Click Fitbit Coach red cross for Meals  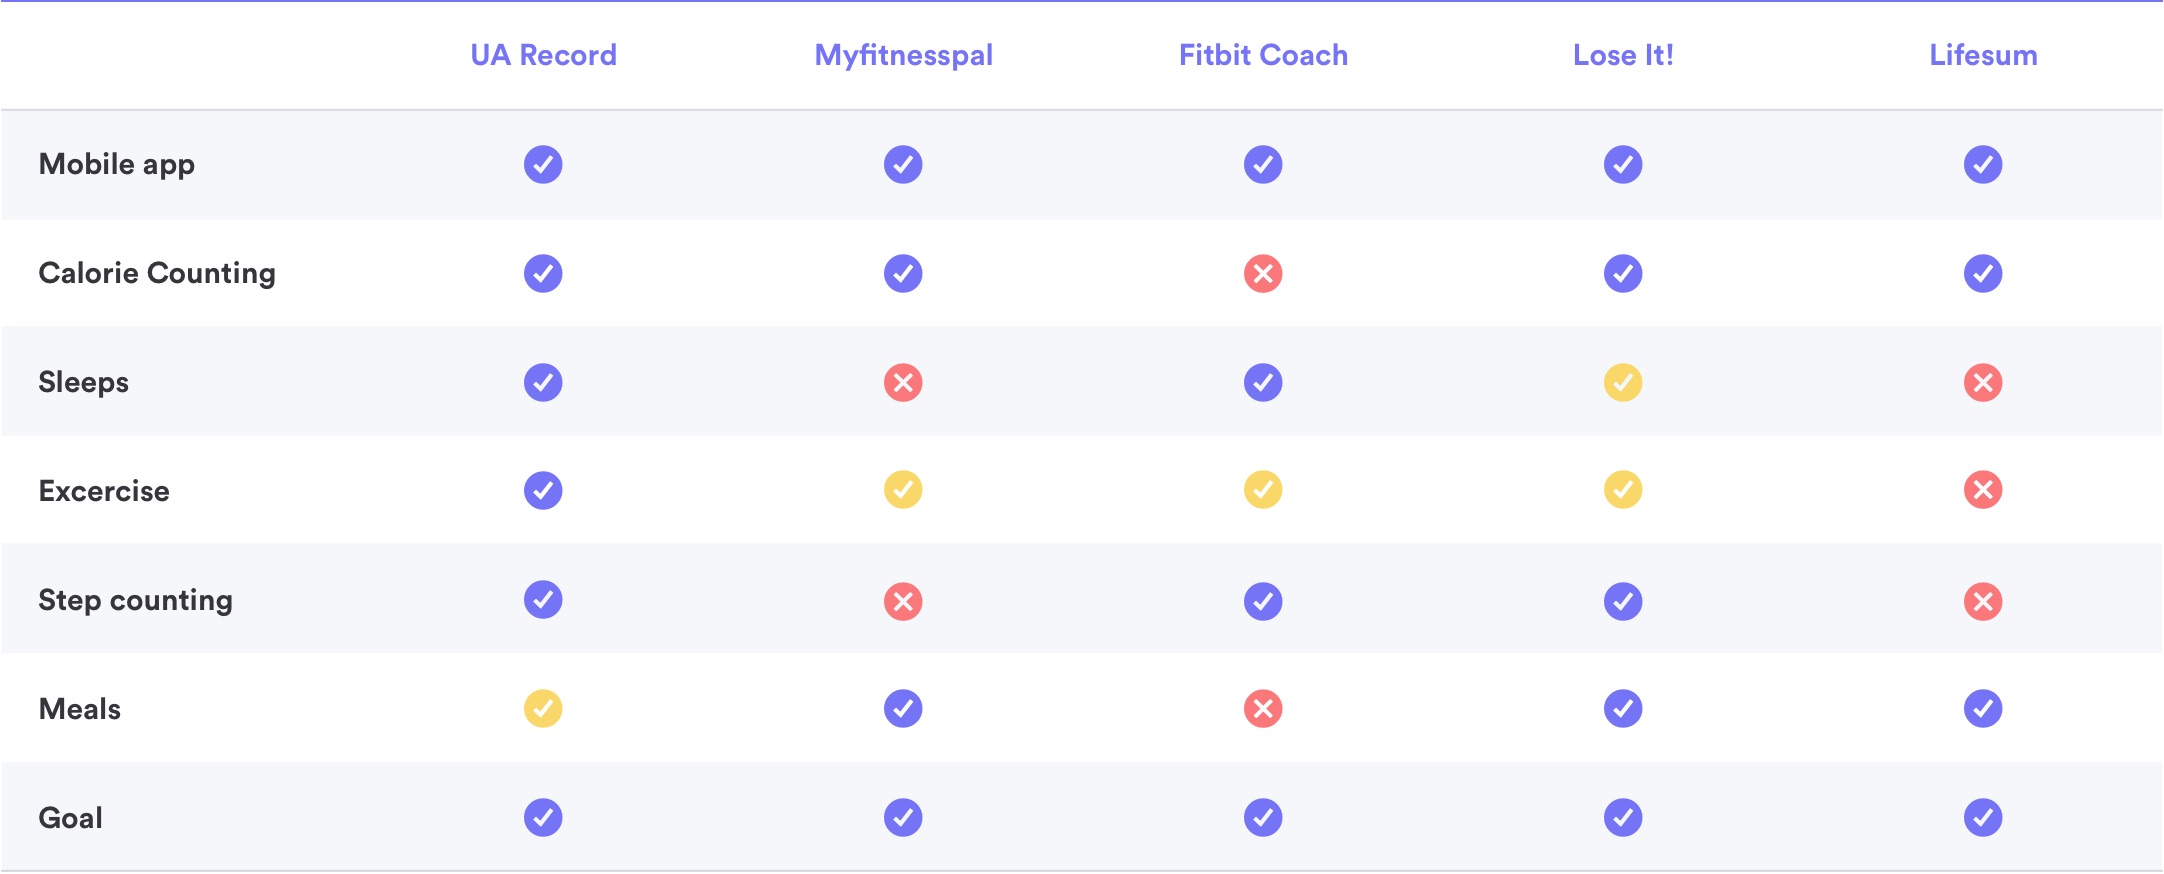1263,708
